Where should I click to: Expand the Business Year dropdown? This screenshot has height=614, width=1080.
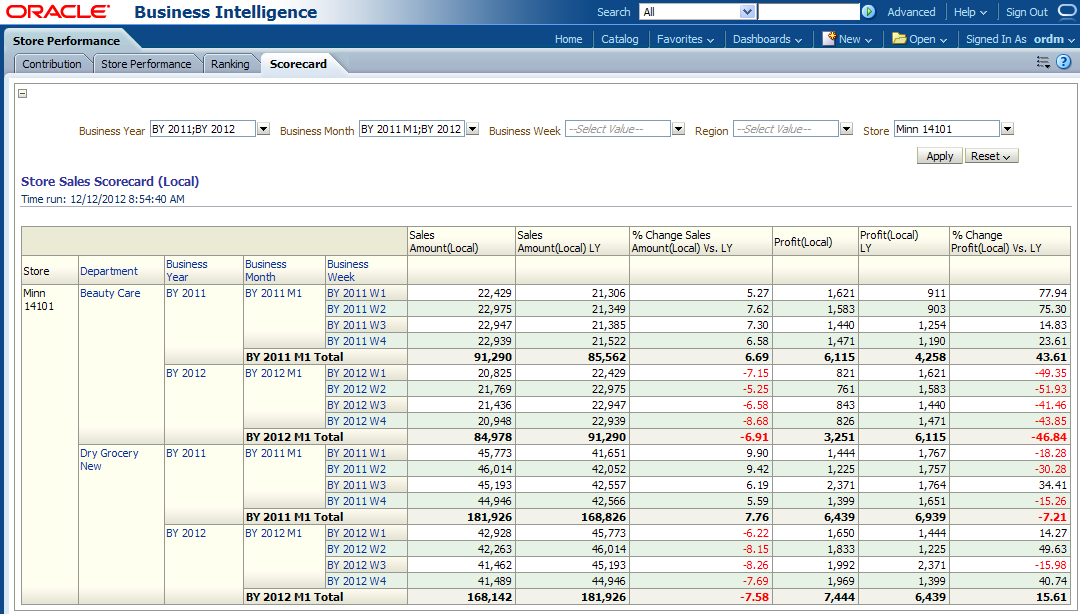264,129
